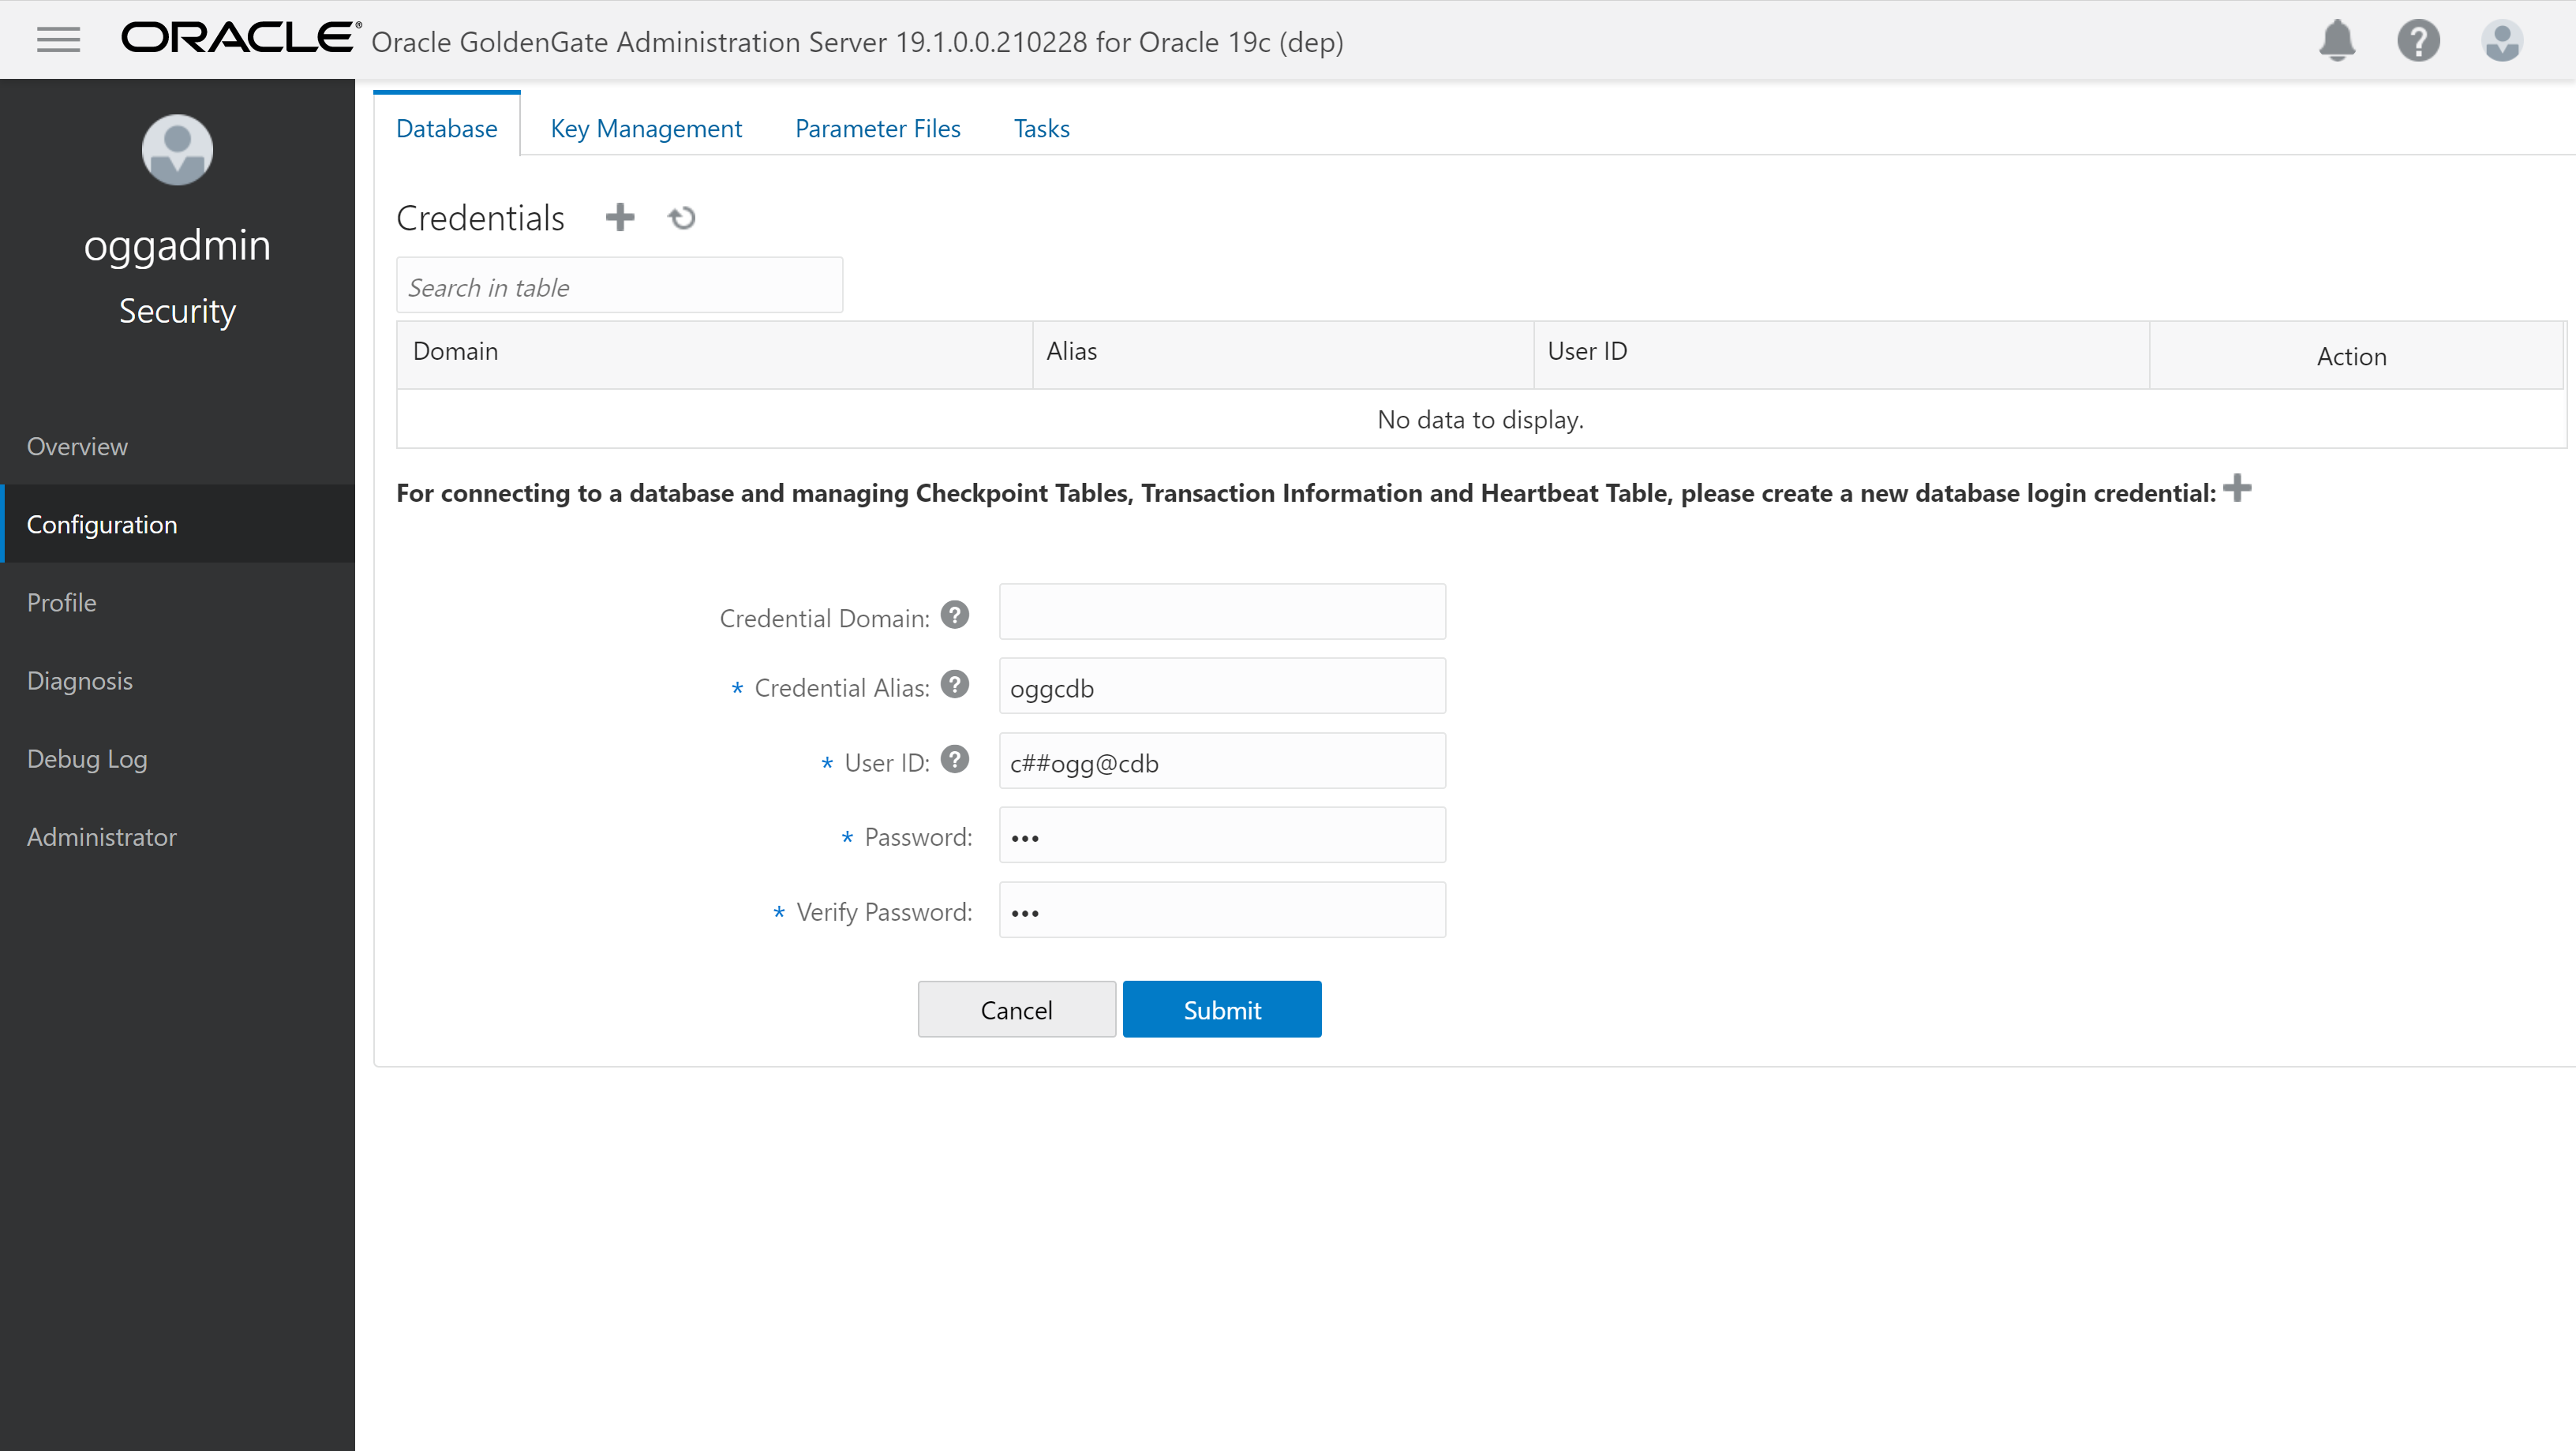The image size is (2576, 1451).
Task: Select Overview in the sidebar
Action: (x=77, y=446)
